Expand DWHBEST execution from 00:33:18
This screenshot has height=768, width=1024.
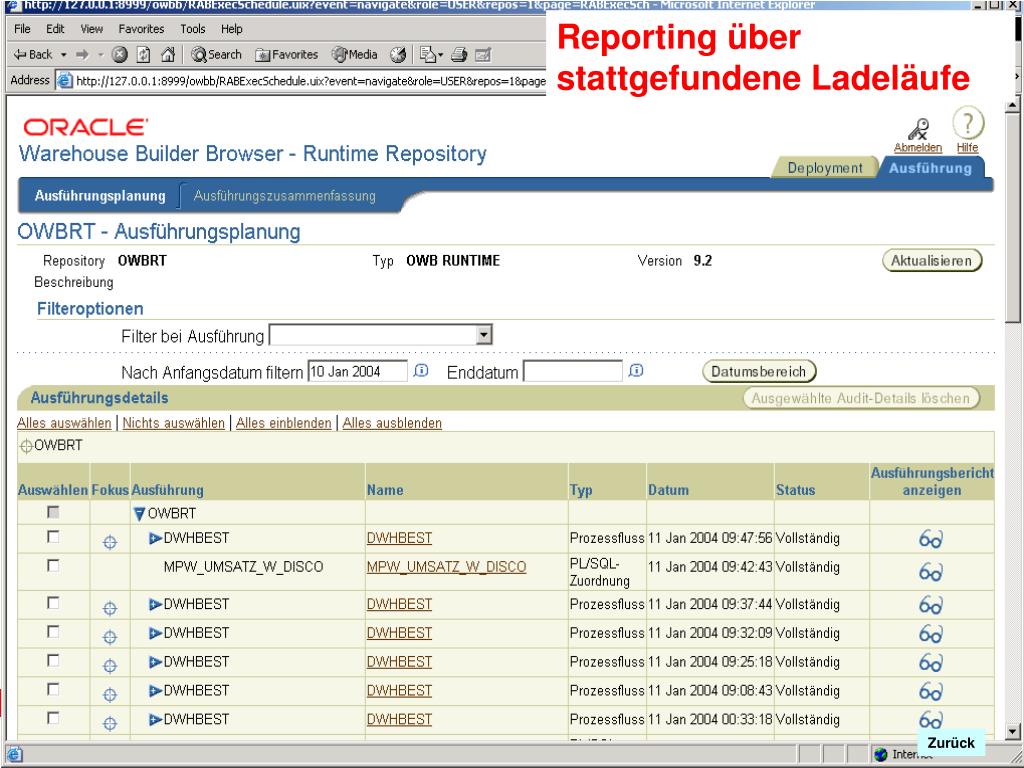[155, 719]
